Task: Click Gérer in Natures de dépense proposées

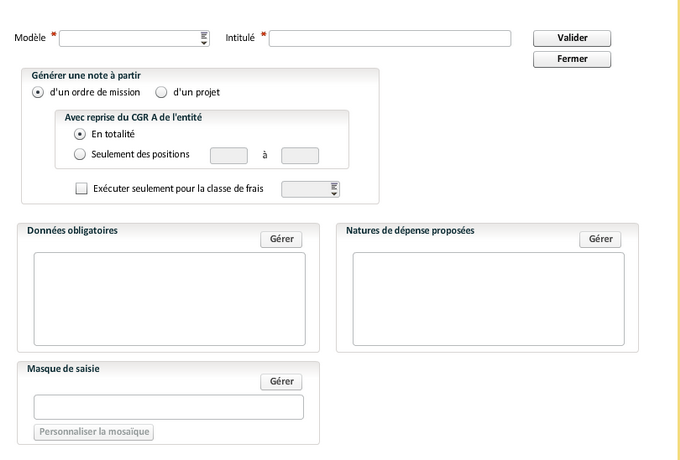Action: click(x=600, y=239)
